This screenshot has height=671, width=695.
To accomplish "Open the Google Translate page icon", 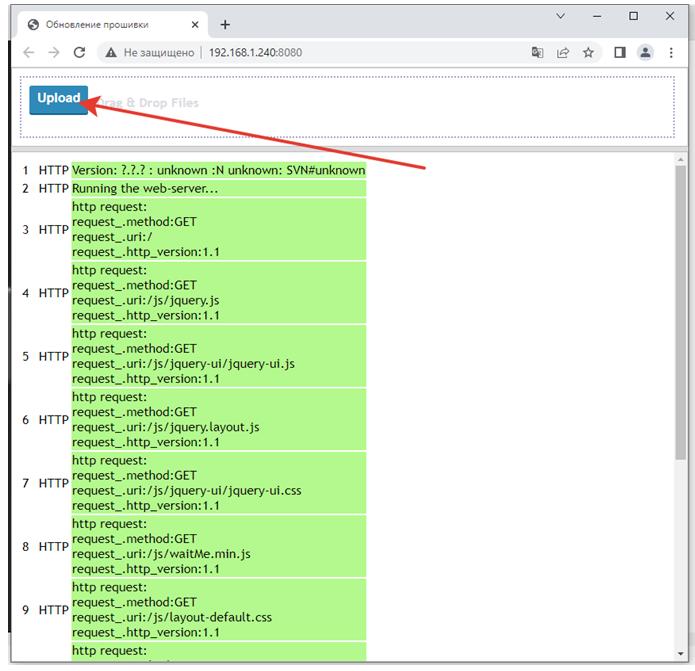I will point(538,52).
